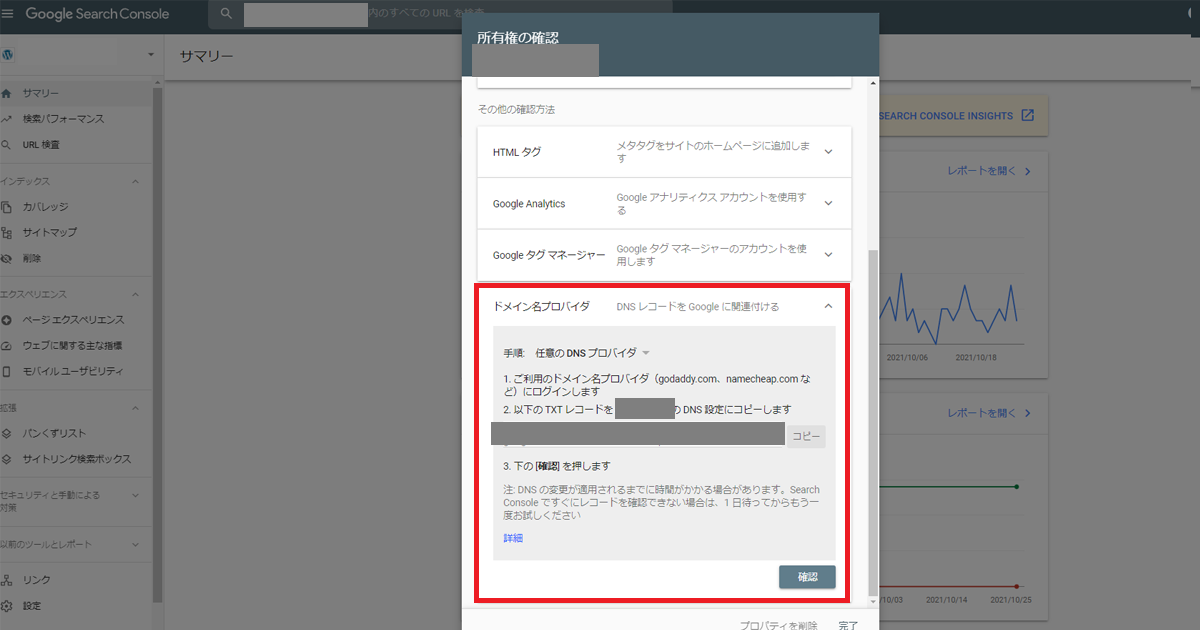Expand the HTML タグ verification method
Image resolution: width=1200 pixels, height=630 pixels.
click(x=828, y=152)
